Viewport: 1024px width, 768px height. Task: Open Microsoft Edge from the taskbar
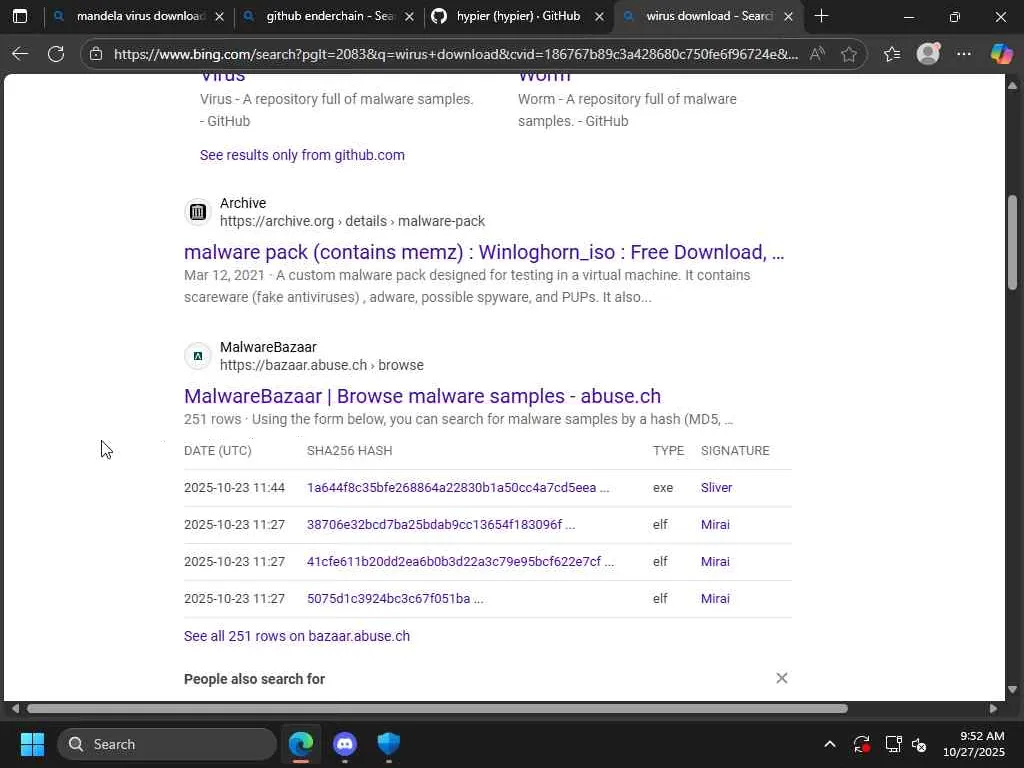coord(301,744)
